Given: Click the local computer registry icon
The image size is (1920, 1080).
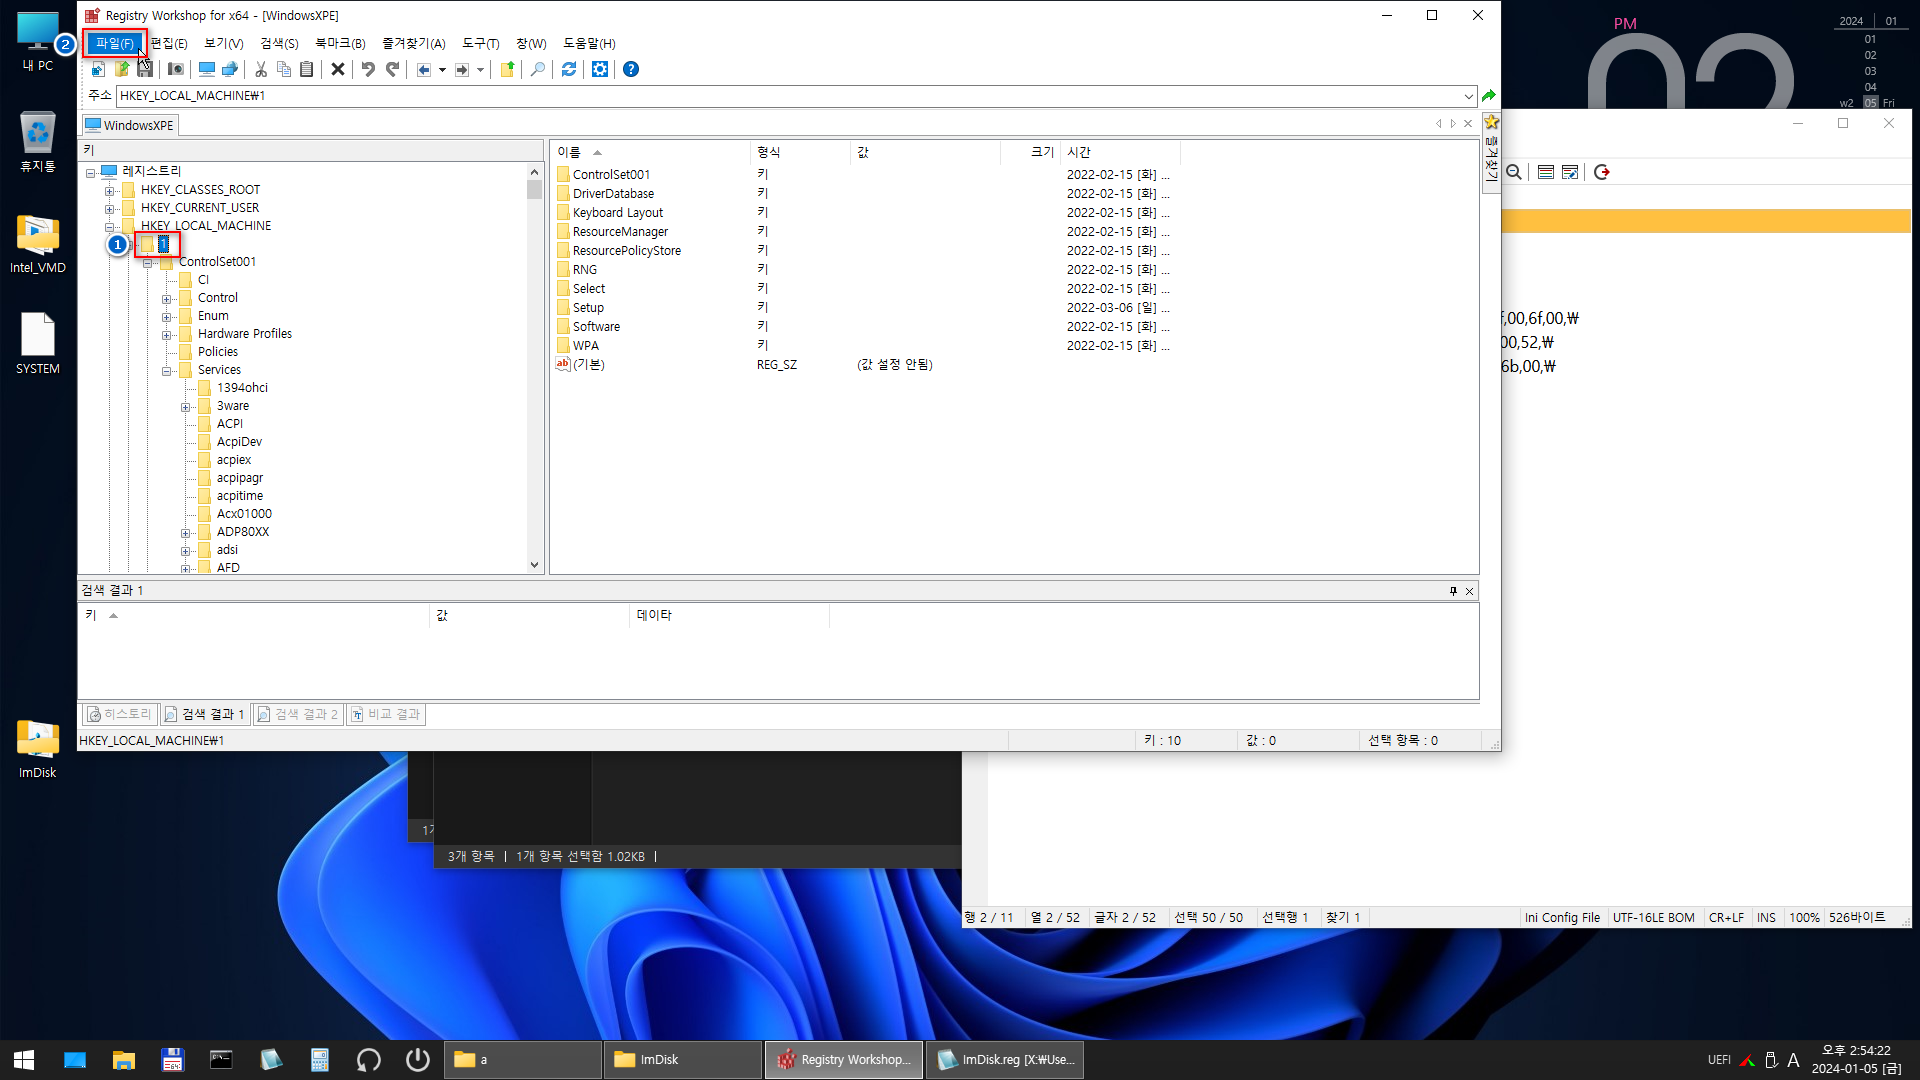Looking at the screenshot, I should pyautogui.click(x=207, y=69).
